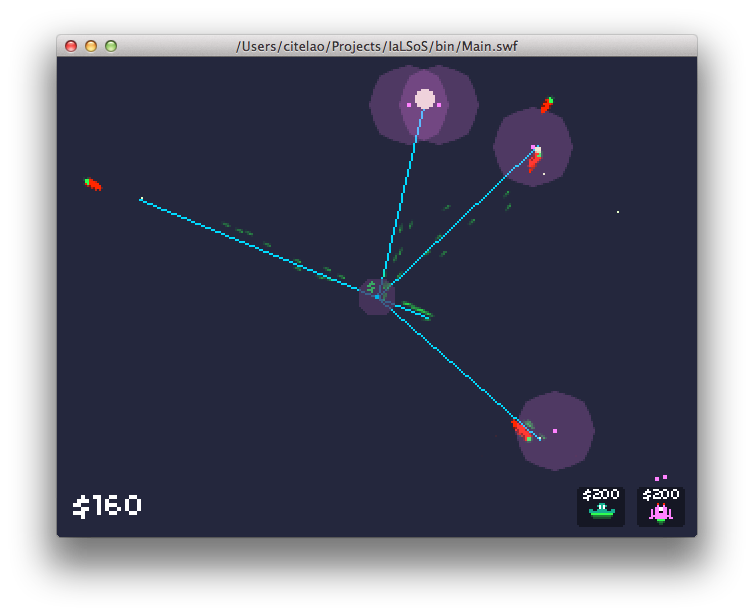This screenshot has width=754, height=616.
Task: Click the pink dot inside the bottom purple field
Action: (x=555, y=431)
